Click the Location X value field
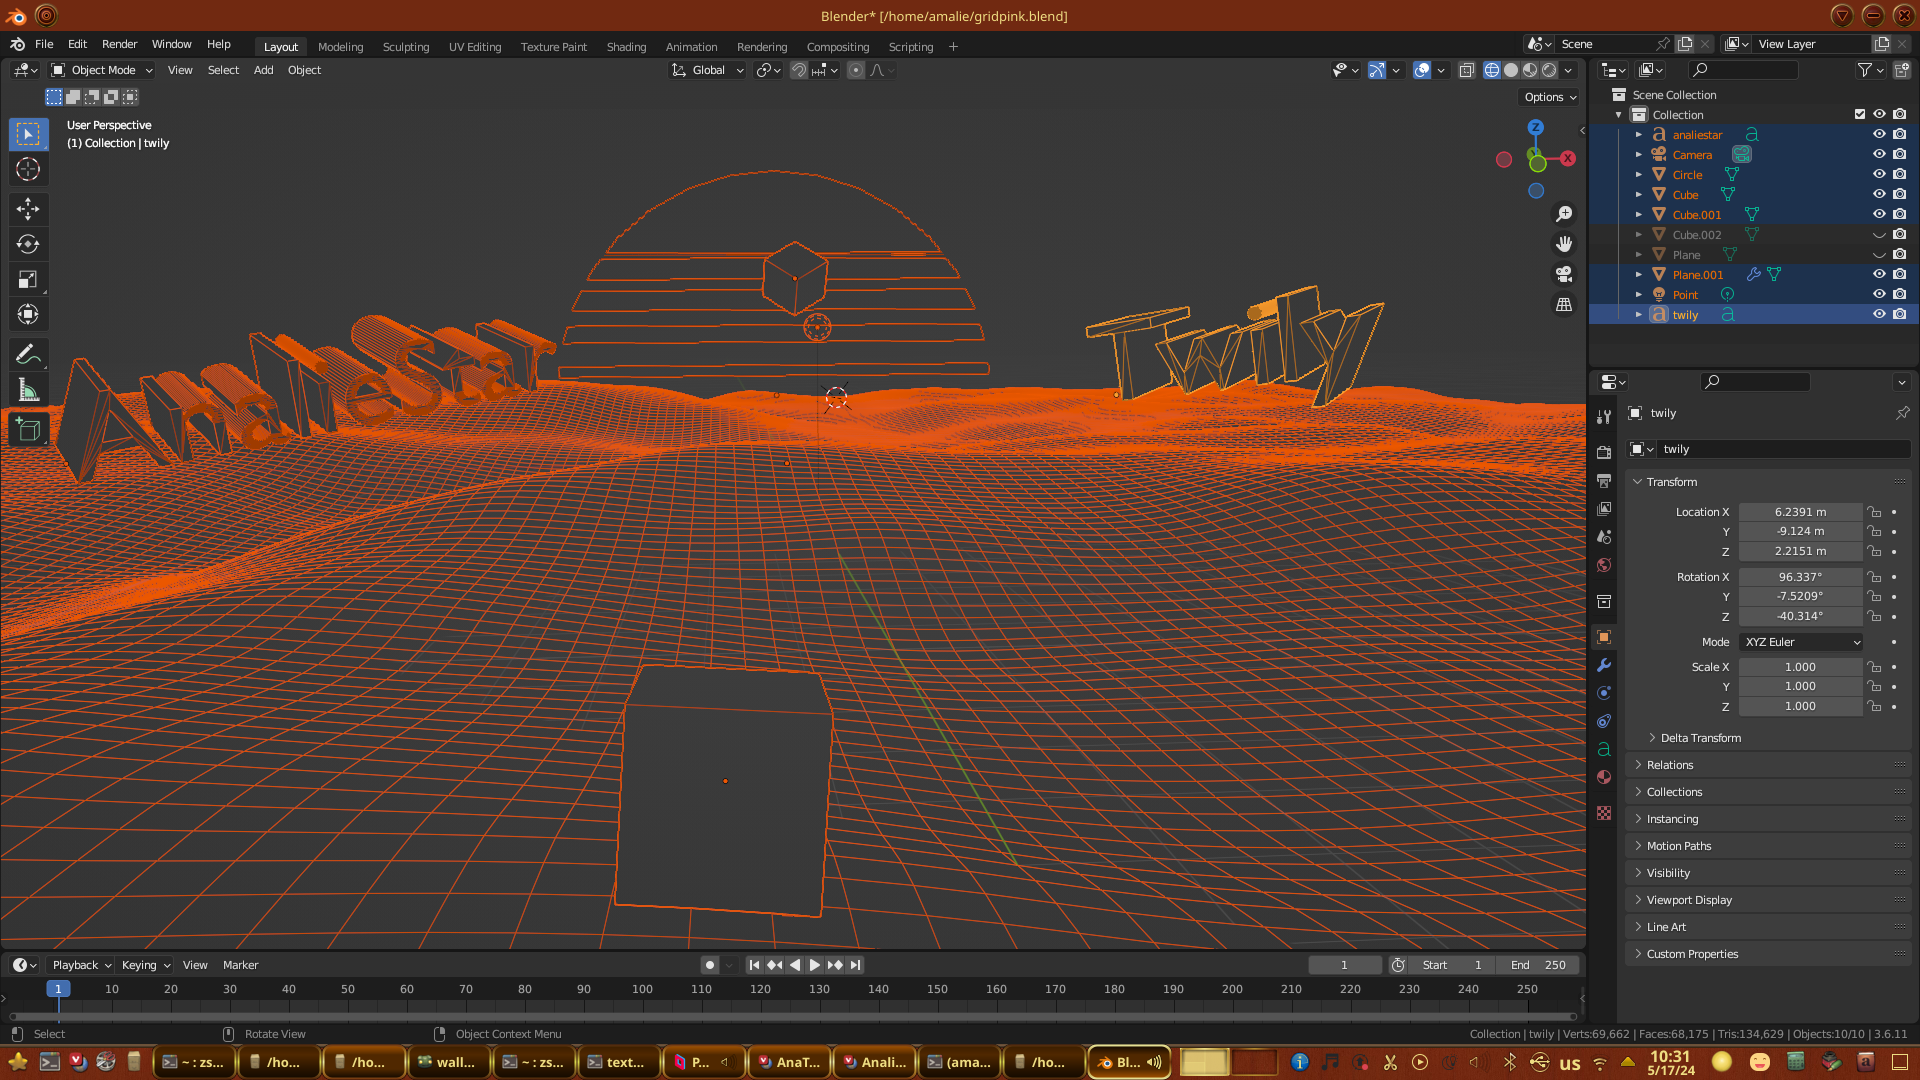 1799,512
